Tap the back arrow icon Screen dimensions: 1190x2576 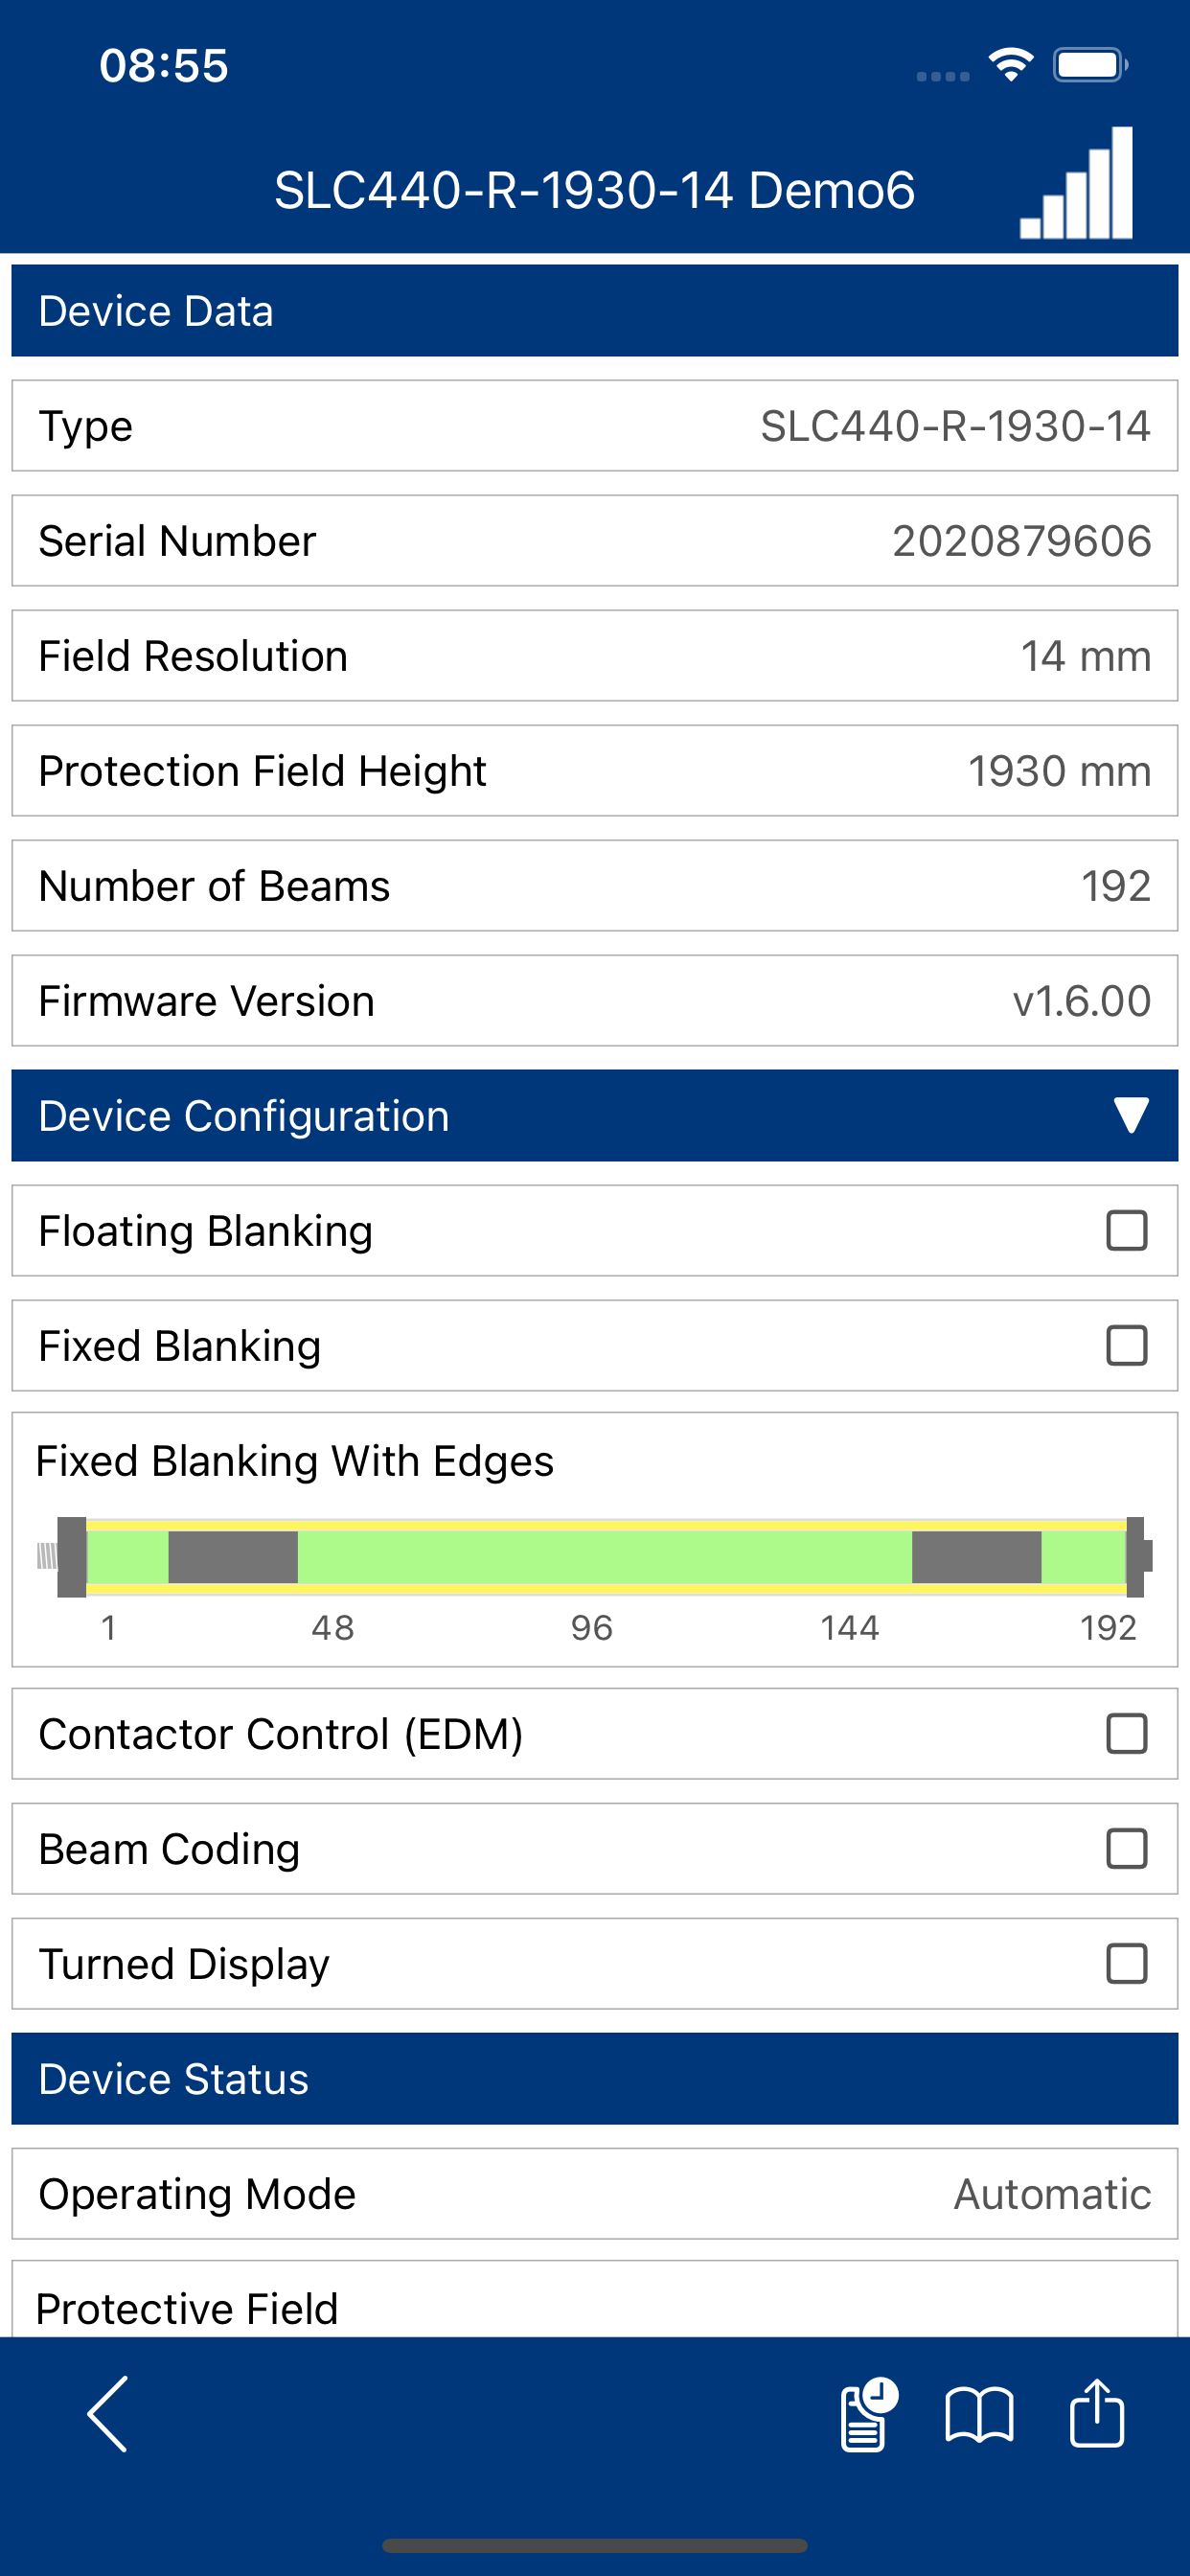point(108,2414)
